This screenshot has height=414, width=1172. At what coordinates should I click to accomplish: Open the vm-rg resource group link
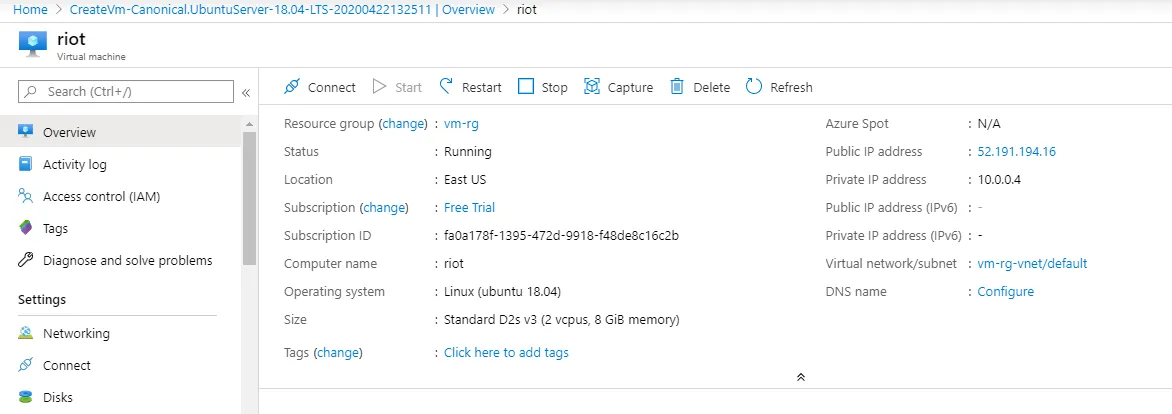coord(461,123)
